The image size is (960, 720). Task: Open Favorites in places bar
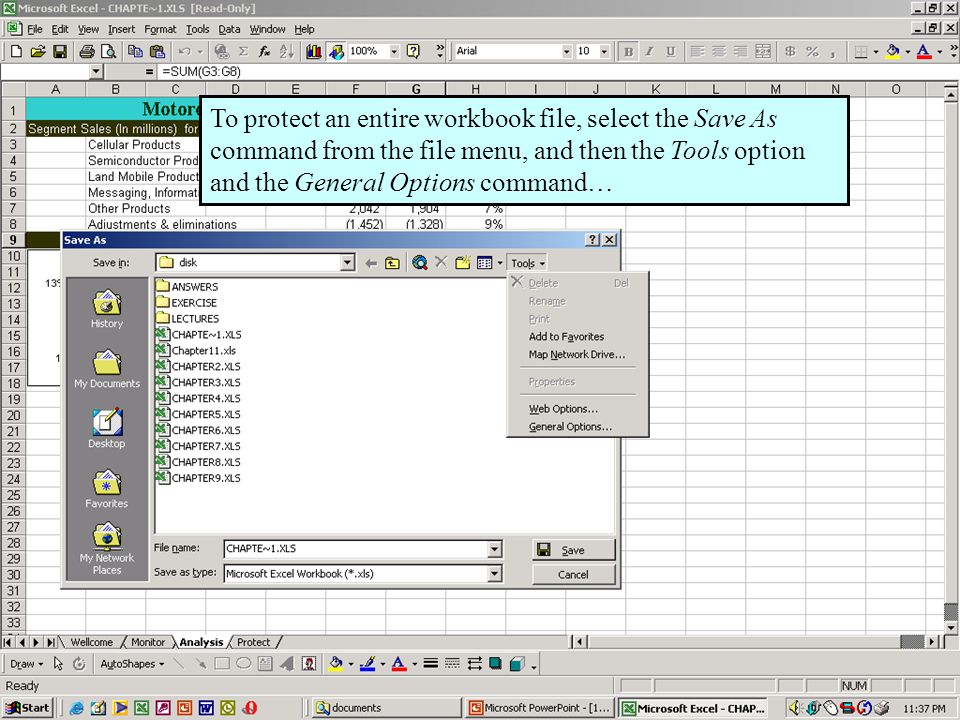(x=107, y=489)
